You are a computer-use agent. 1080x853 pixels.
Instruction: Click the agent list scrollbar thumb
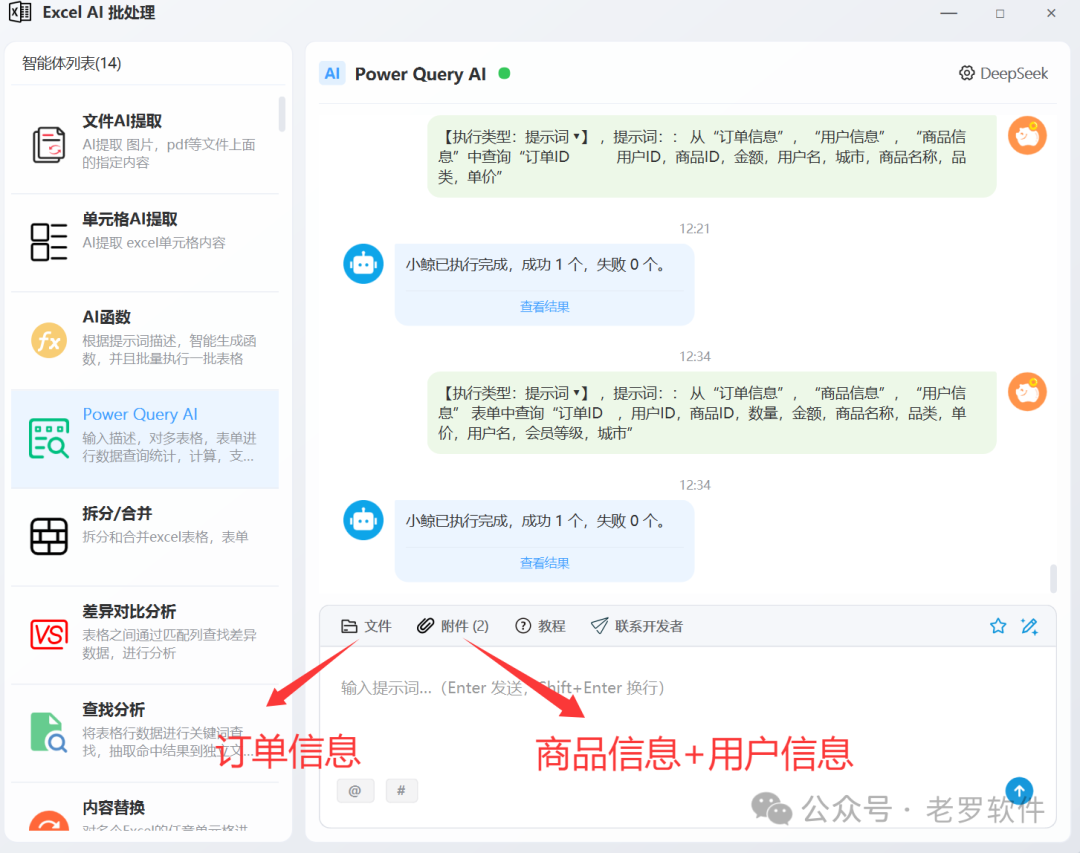click(x=282, y=114)
